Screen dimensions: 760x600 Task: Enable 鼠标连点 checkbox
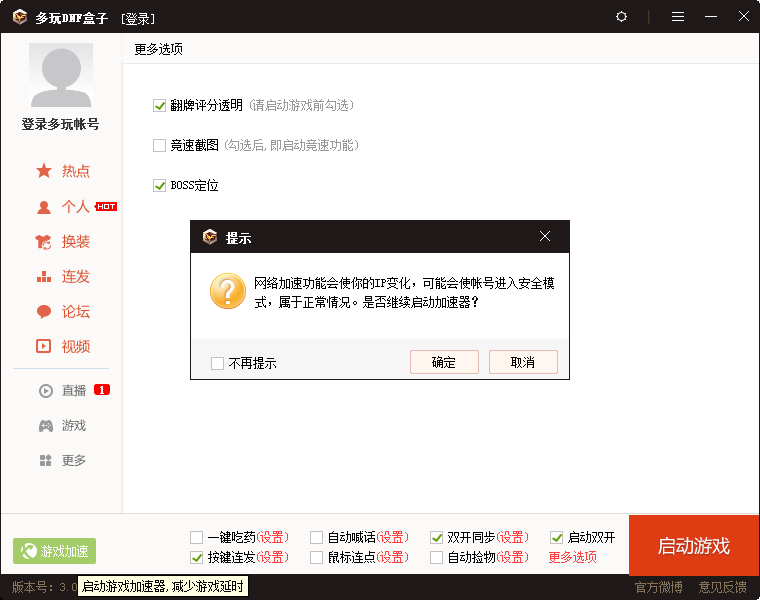(317, 557)
